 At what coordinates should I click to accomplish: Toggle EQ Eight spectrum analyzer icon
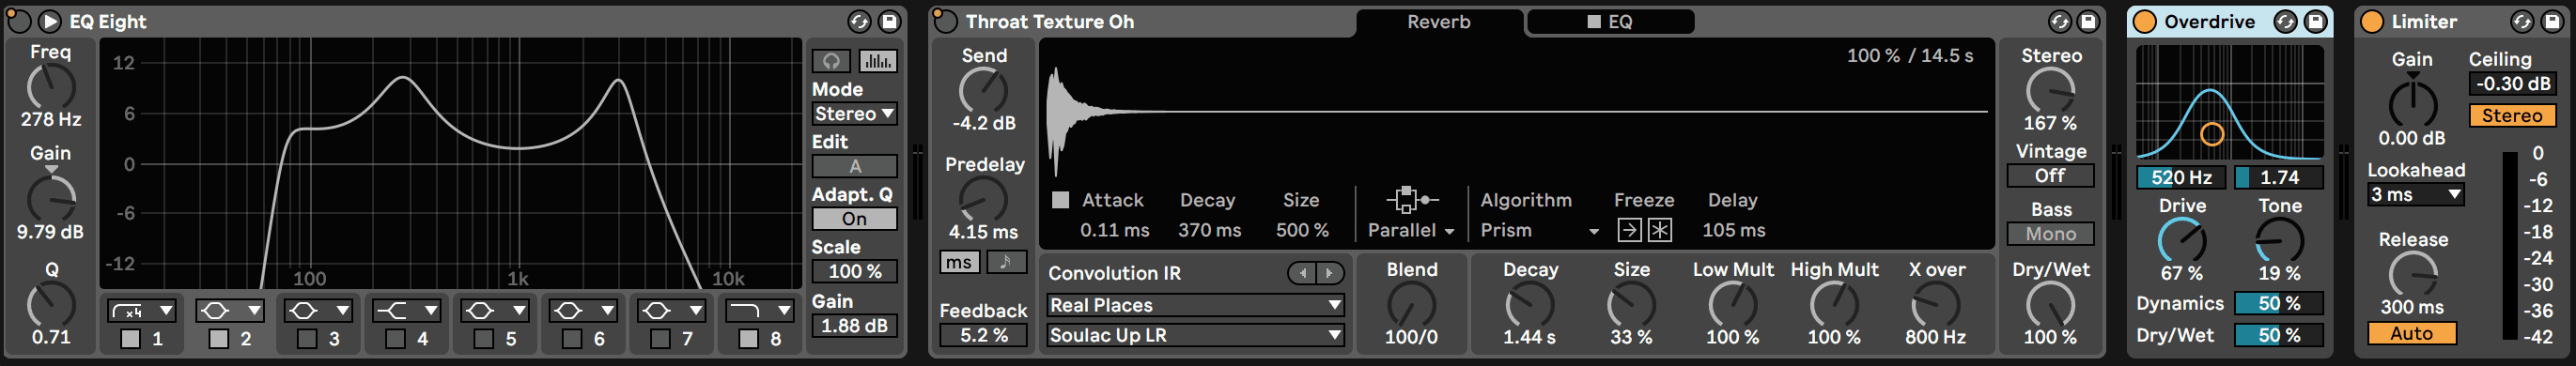878,61
